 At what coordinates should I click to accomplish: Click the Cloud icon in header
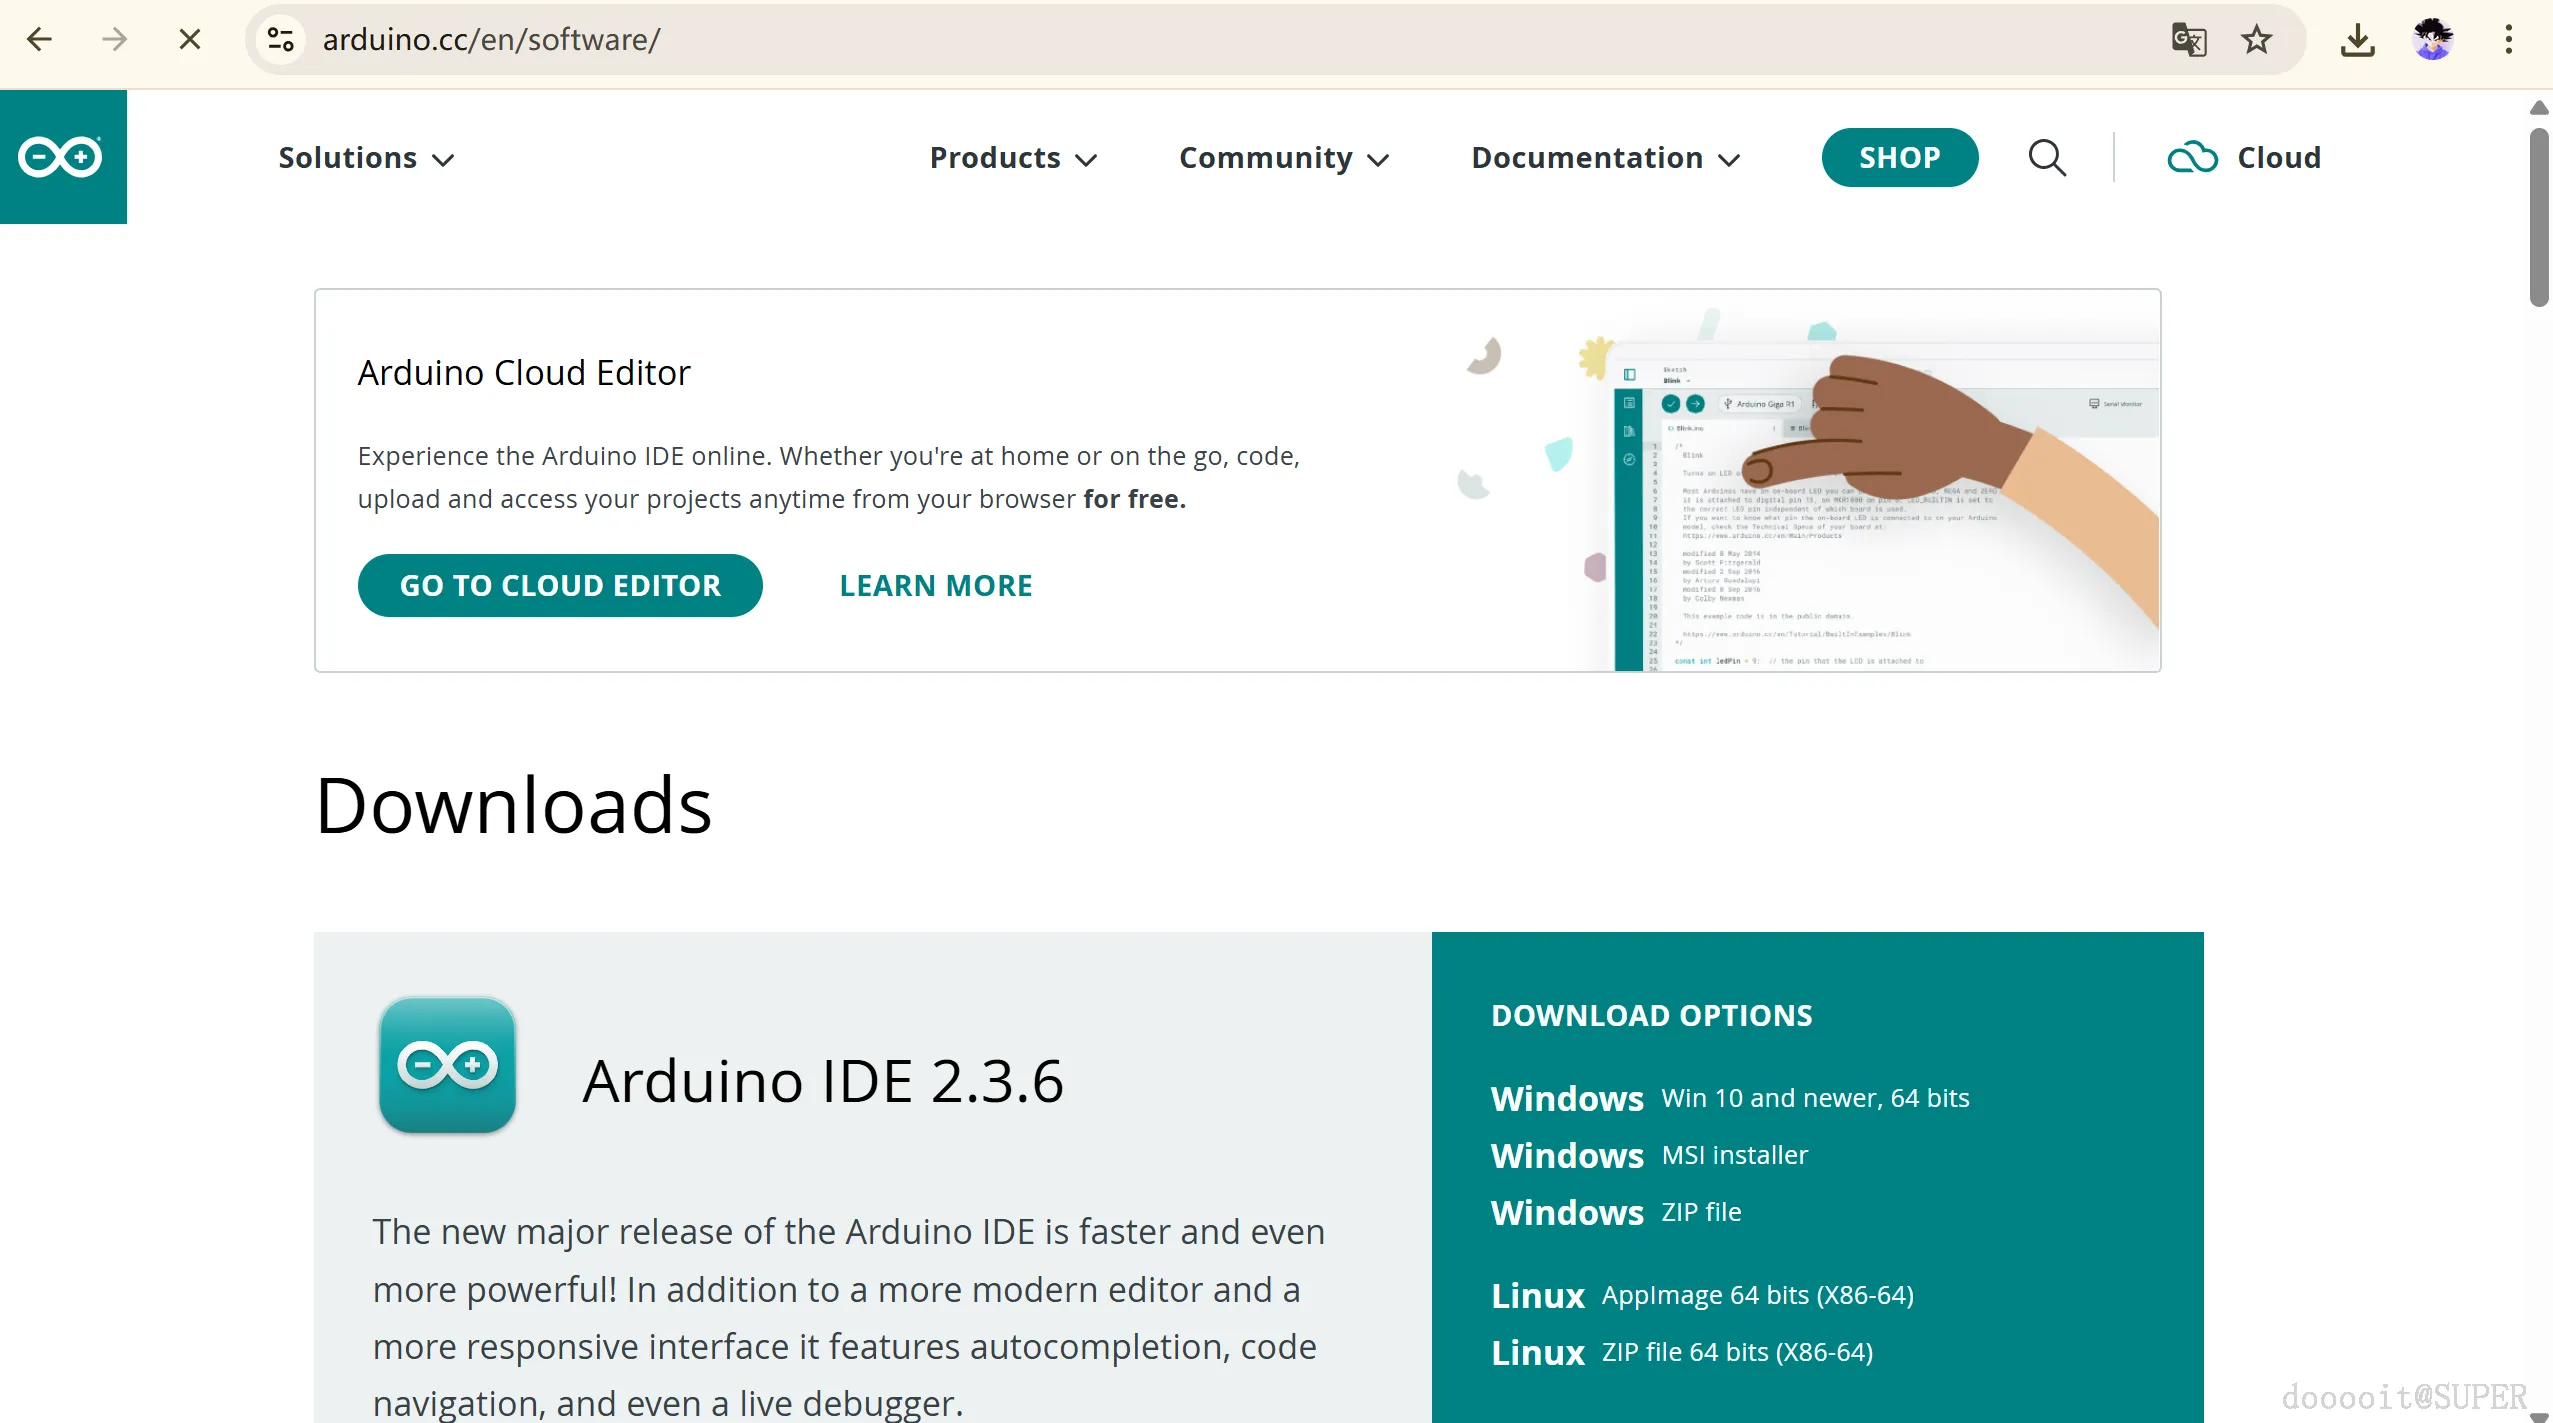point(2192,158)
